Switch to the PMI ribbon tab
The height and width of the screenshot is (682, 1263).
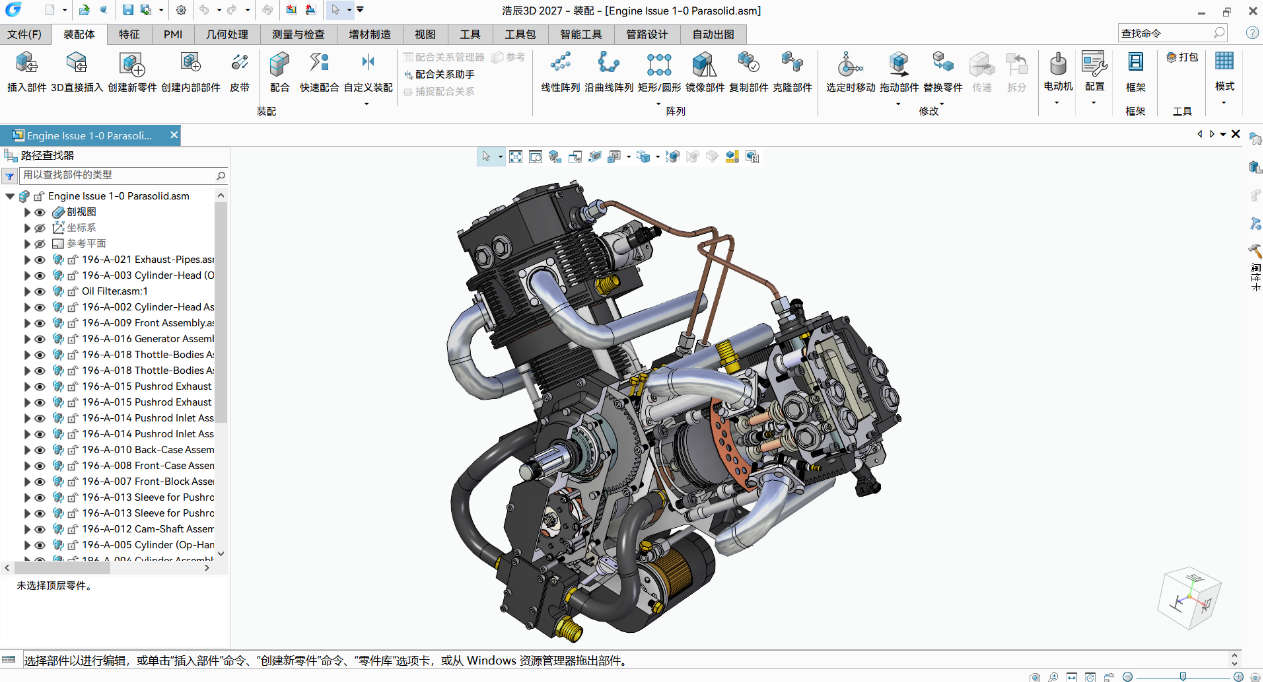[x=173, y=34]
